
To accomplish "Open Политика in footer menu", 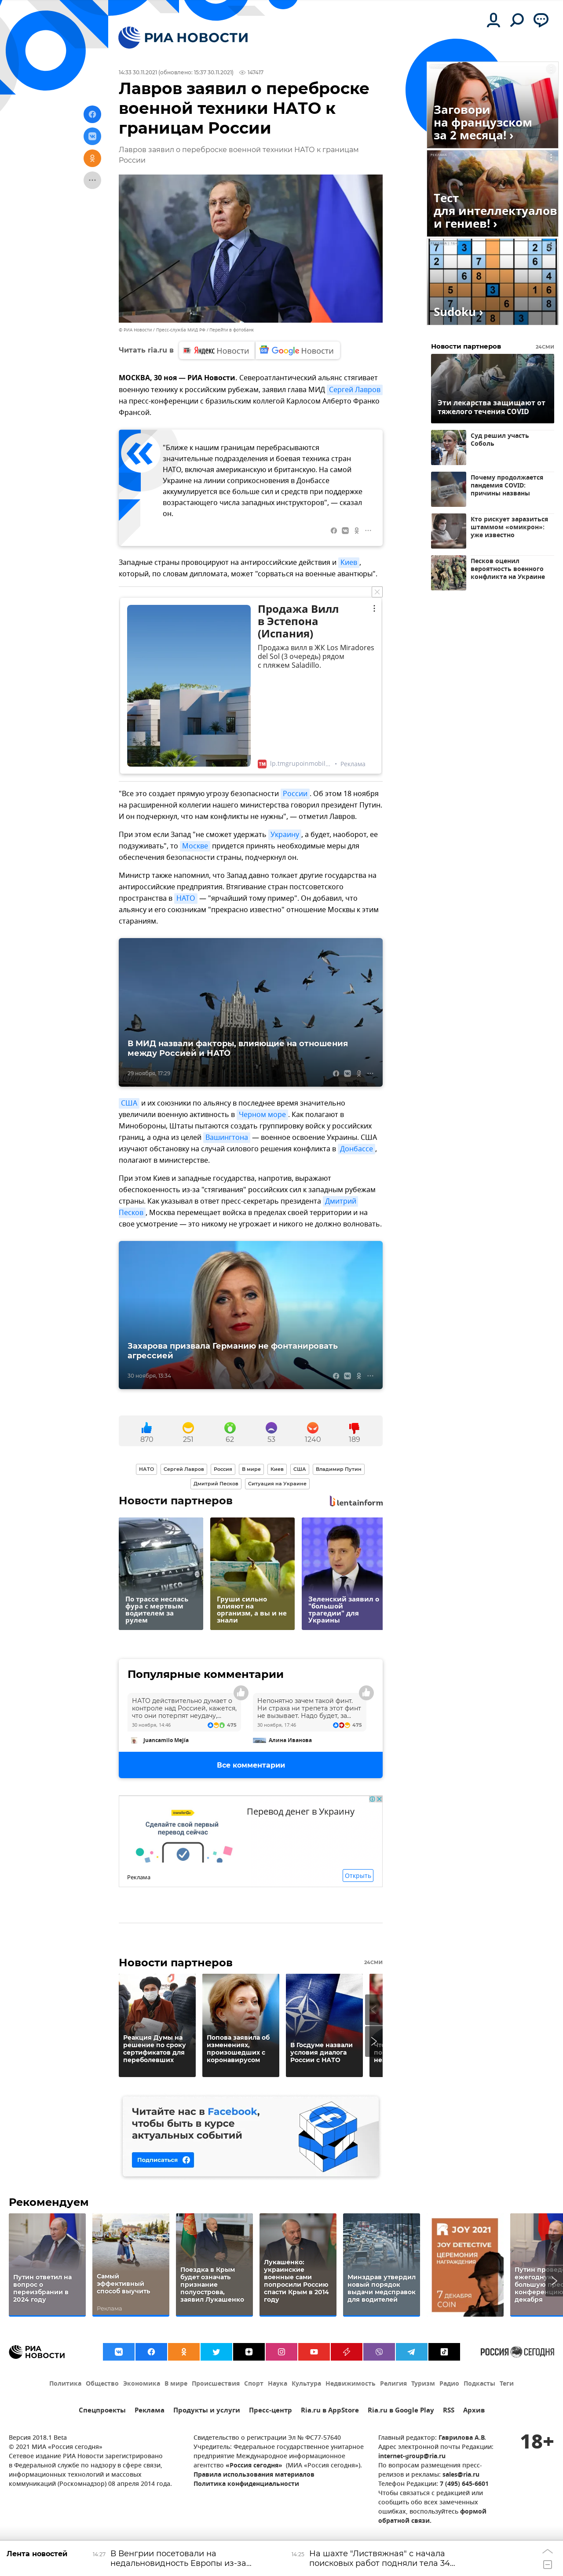I will [x=65, y=2383].
